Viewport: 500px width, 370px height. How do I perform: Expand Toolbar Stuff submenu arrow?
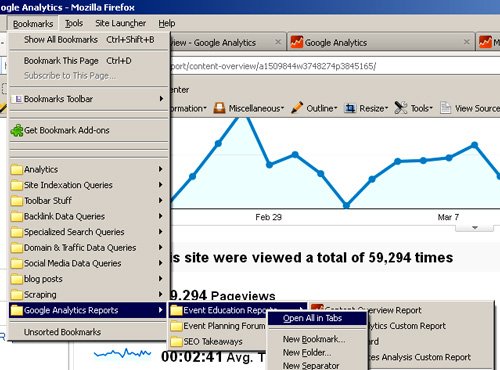coord(161,200)
